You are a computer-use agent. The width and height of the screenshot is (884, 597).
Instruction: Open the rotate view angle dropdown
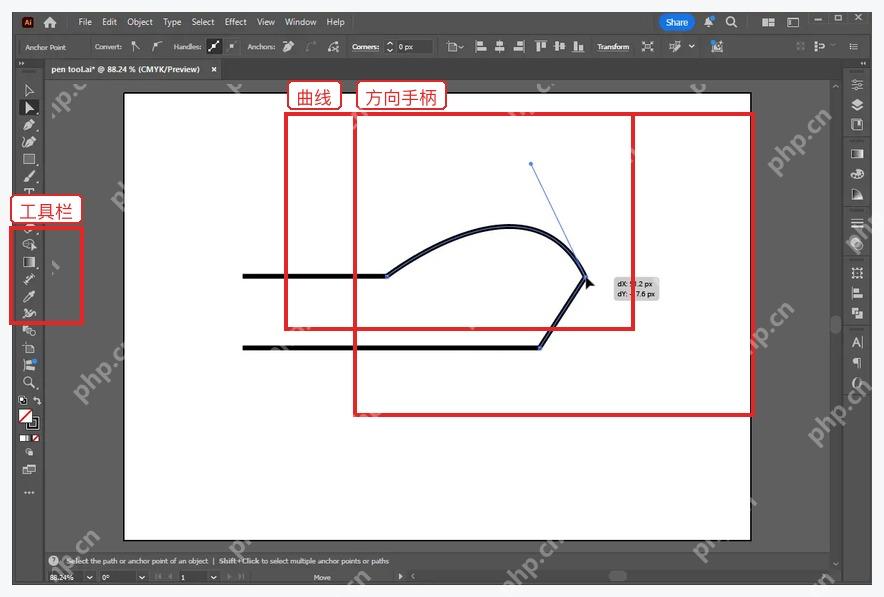(x=142, y=577)
